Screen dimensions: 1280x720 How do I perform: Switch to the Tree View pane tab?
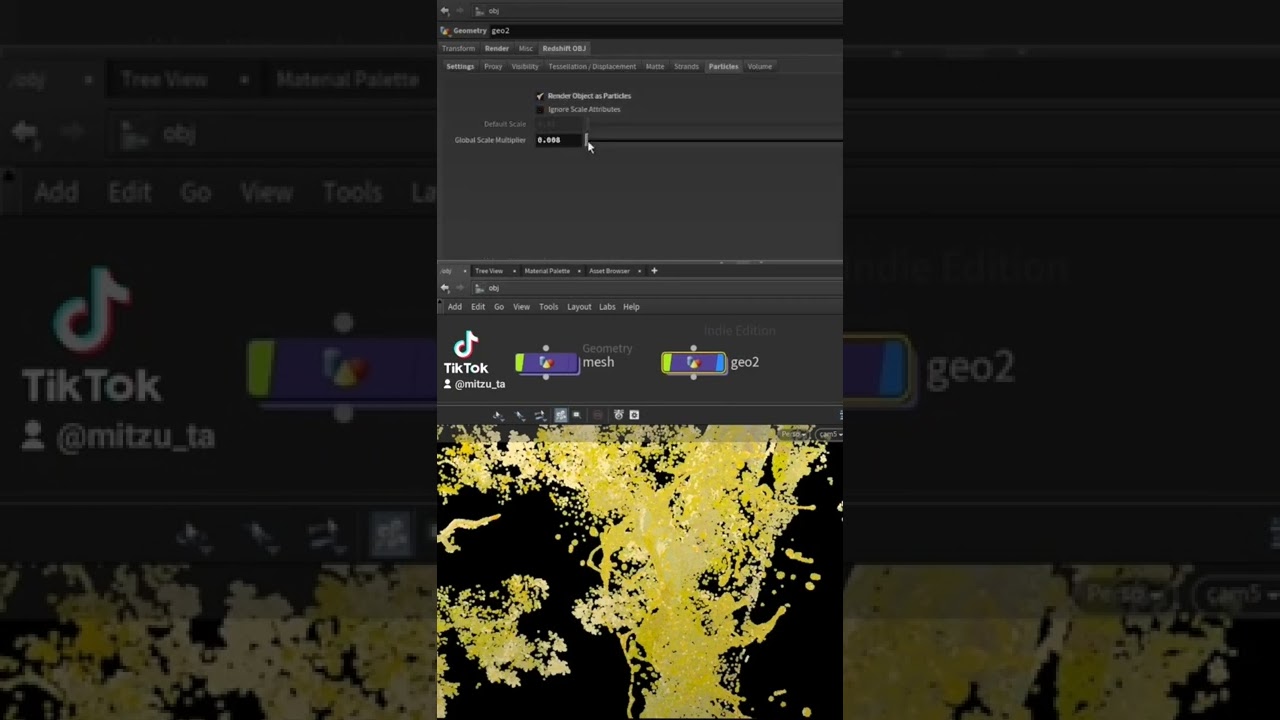(x=489, y=271)
